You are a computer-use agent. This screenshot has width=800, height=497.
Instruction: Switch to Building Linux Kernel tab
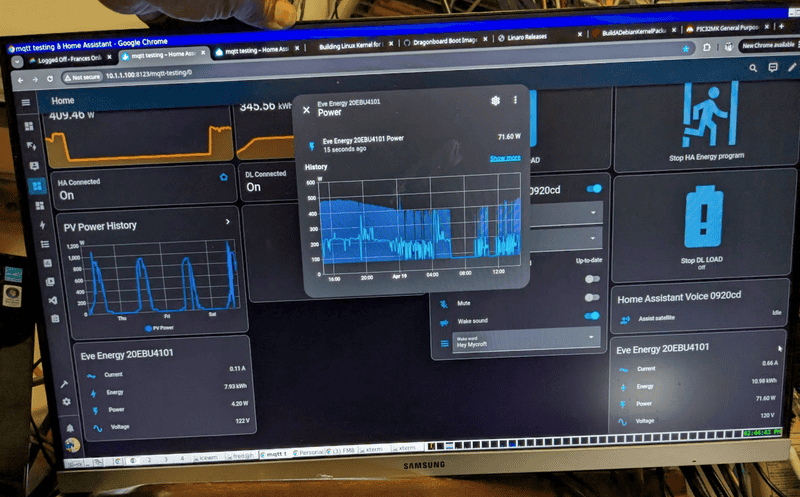tap(351, 45)
